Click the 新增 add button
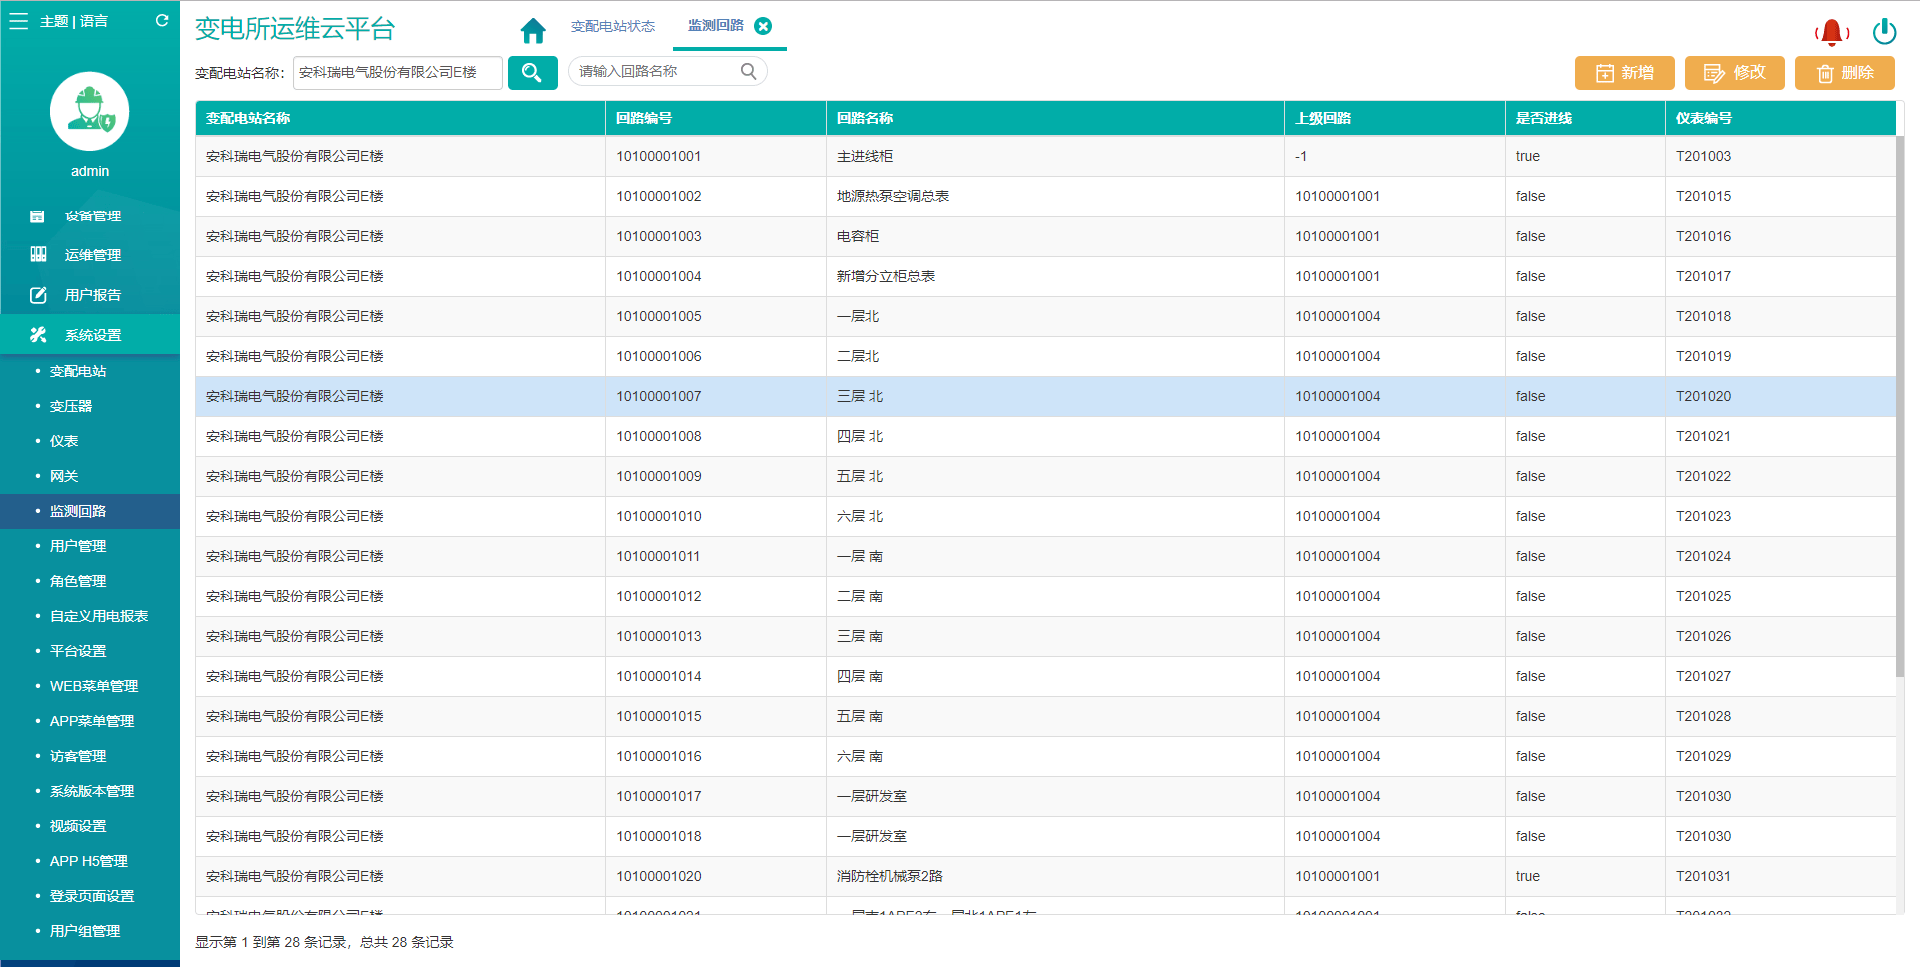Viewport: 1920px width, 967px height. coord(1624,73)
